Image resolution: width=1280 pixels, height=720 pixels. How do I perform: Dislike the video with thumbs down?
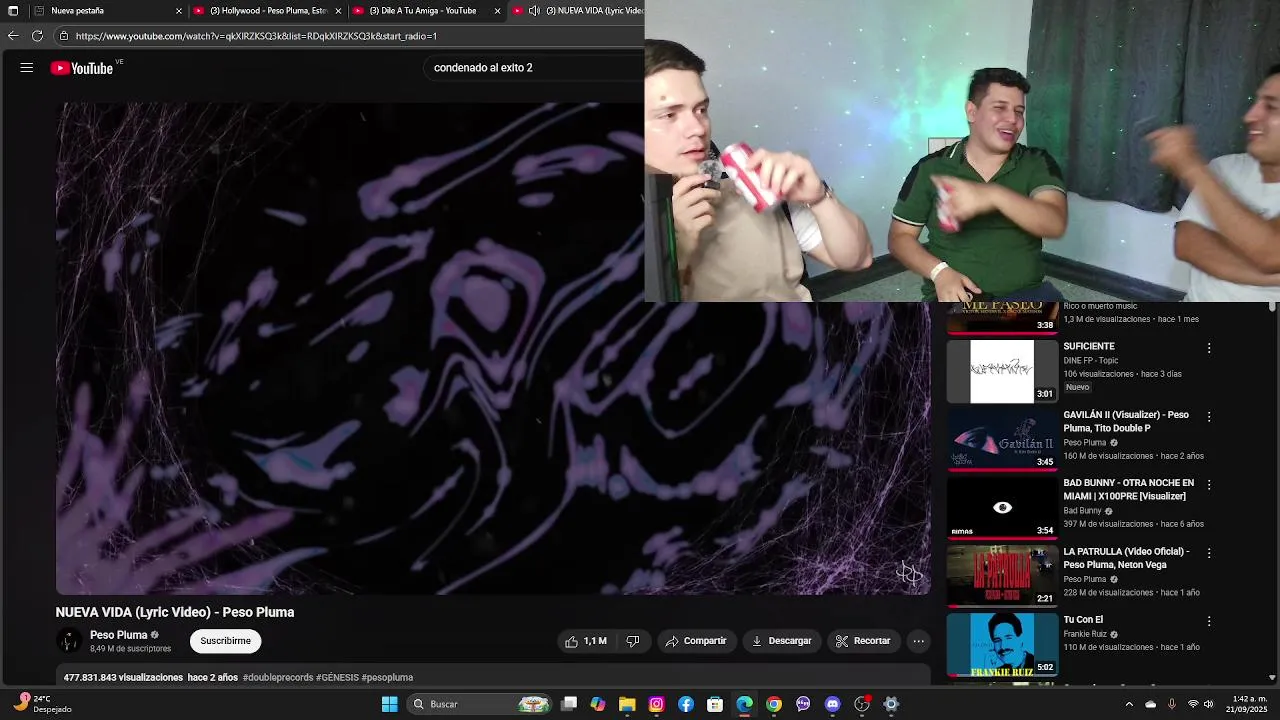(632, 641)
